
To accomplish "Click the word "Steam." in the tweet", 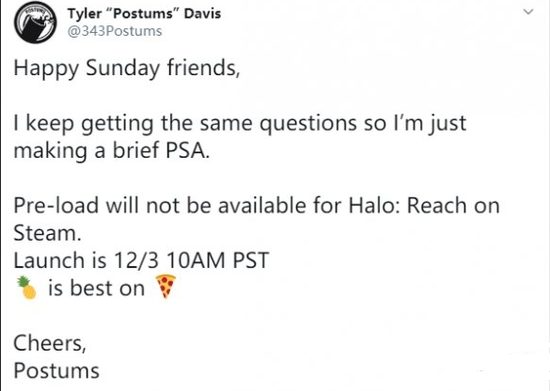I will [x=47, y=233].
